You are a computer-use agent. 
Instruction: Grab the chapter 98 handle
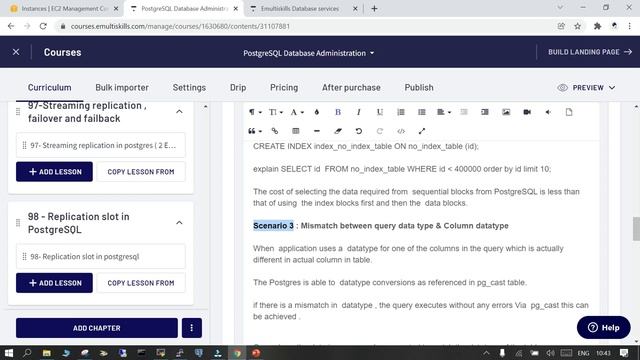pos(18,222)
